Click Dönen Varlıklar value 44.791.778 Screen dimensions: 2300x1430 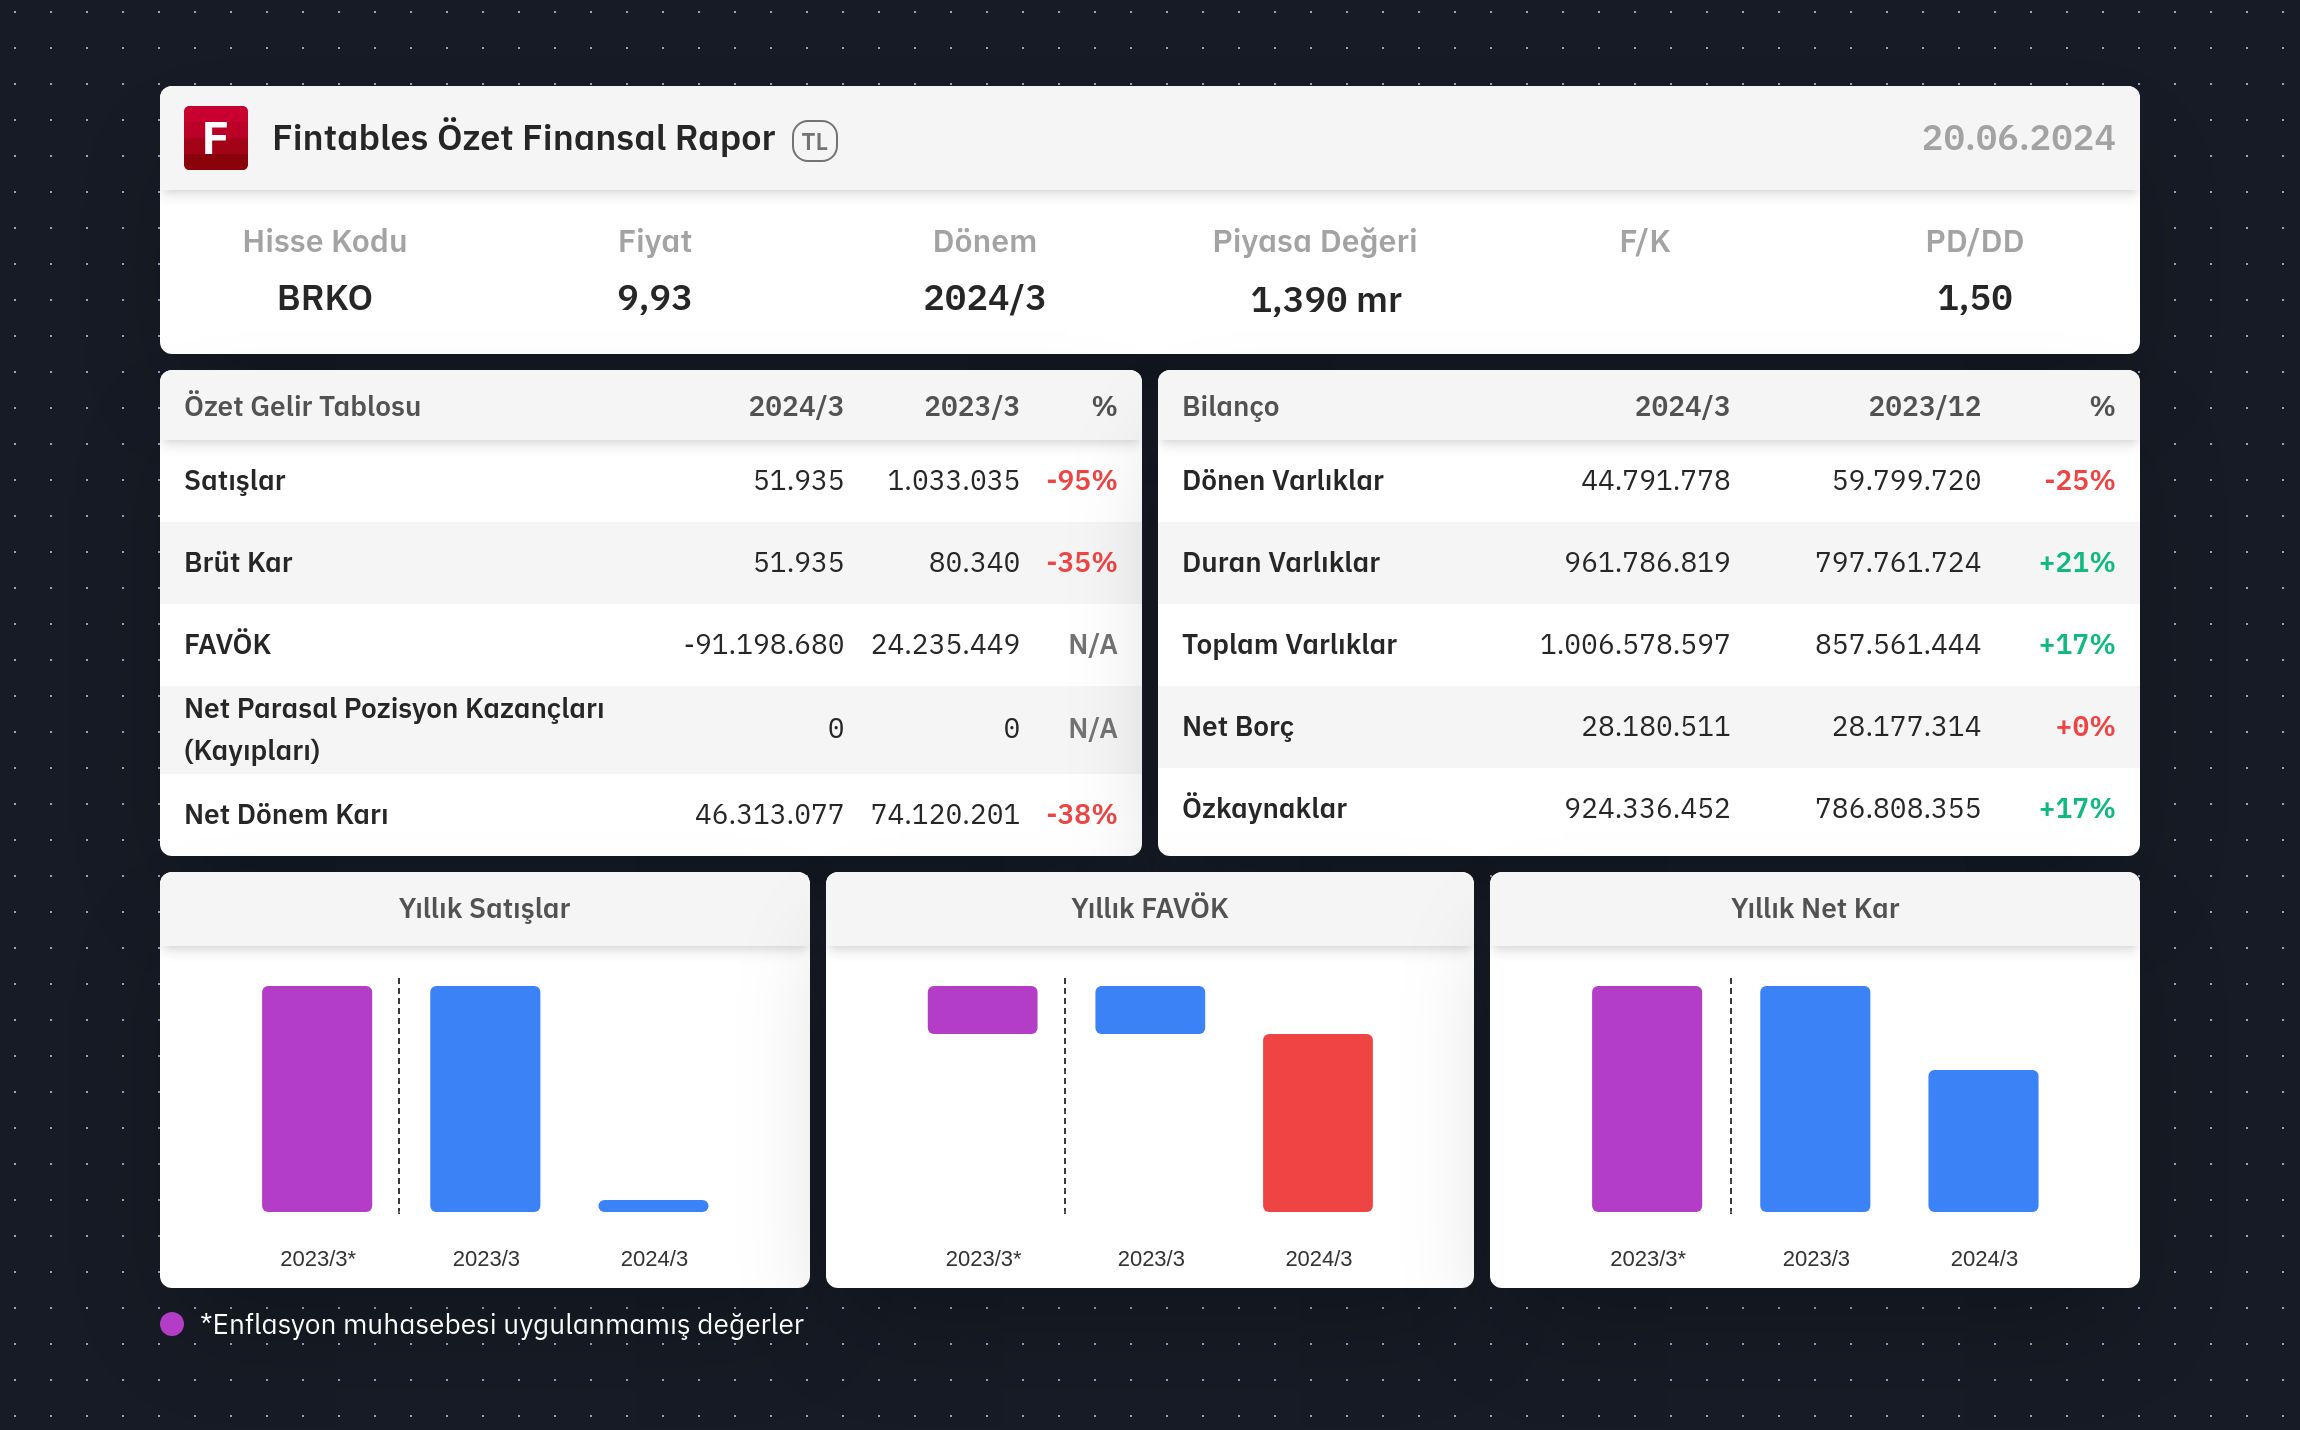(1655, 480)
